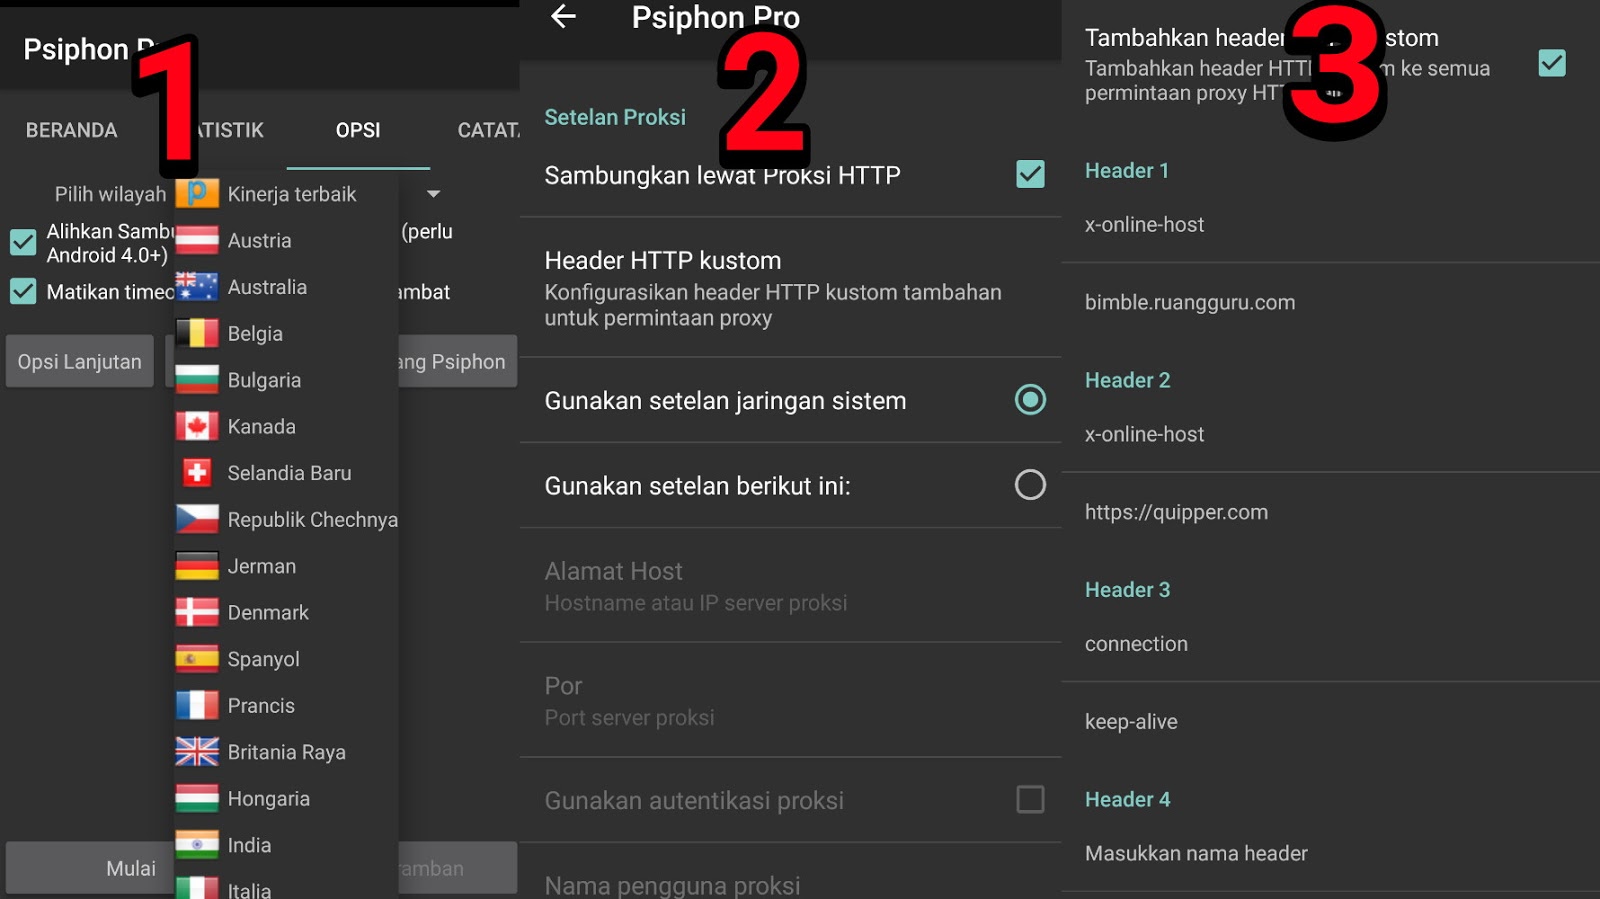Edit Header 2 value 'https://quipper.com'
This screenshot has height=899, width=1600.
pyautogui.click(x=1330, y=512)
